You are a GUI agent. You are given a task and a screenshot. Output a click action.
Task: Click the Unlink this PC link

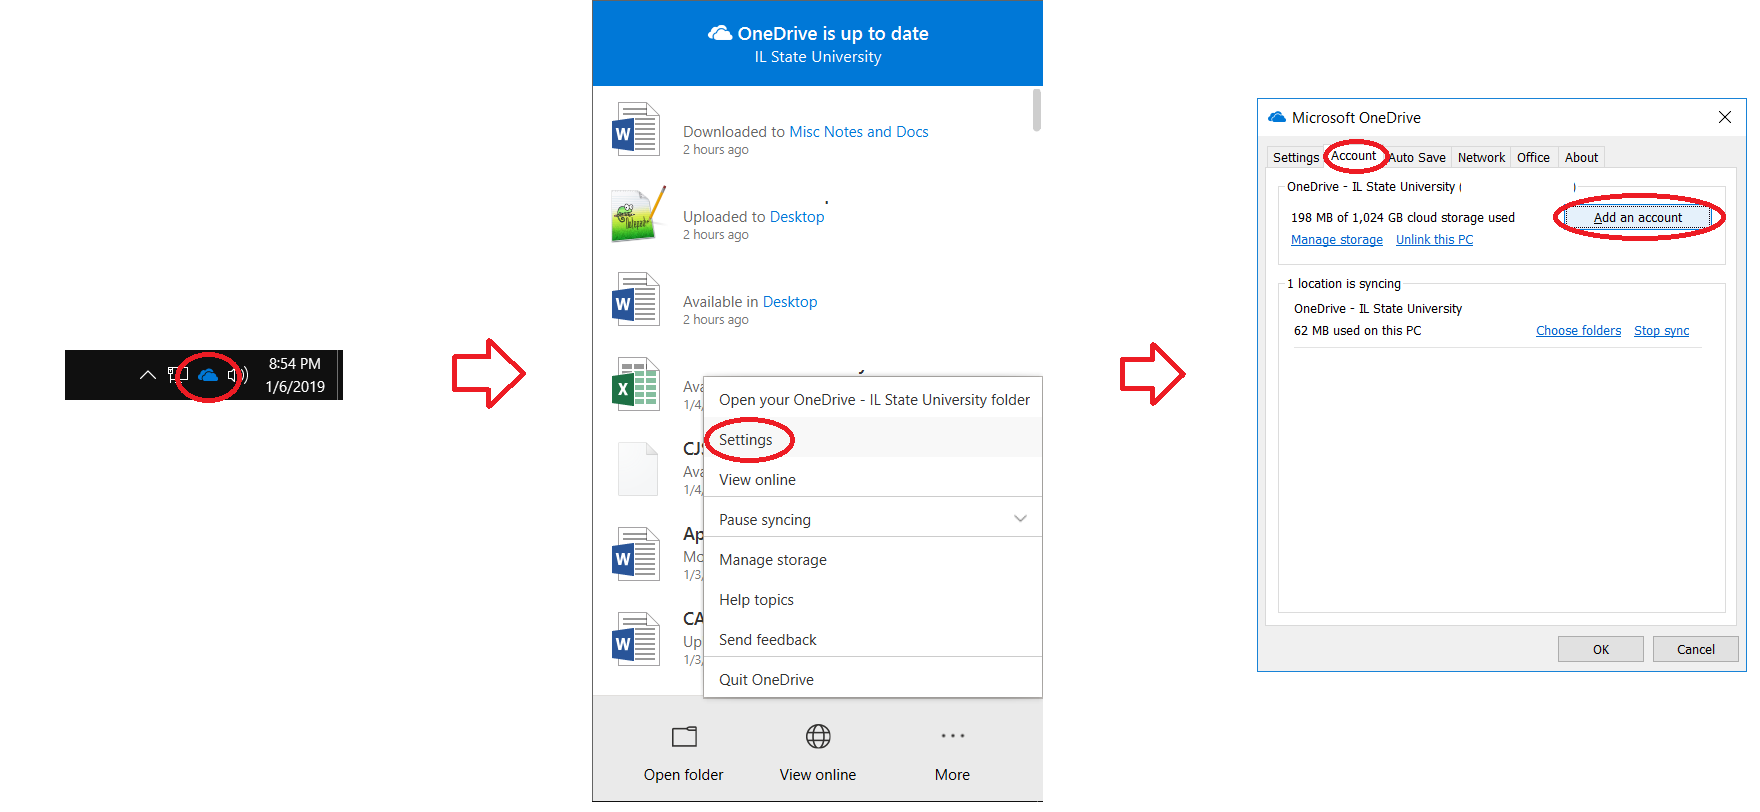tap(1434, 240)
